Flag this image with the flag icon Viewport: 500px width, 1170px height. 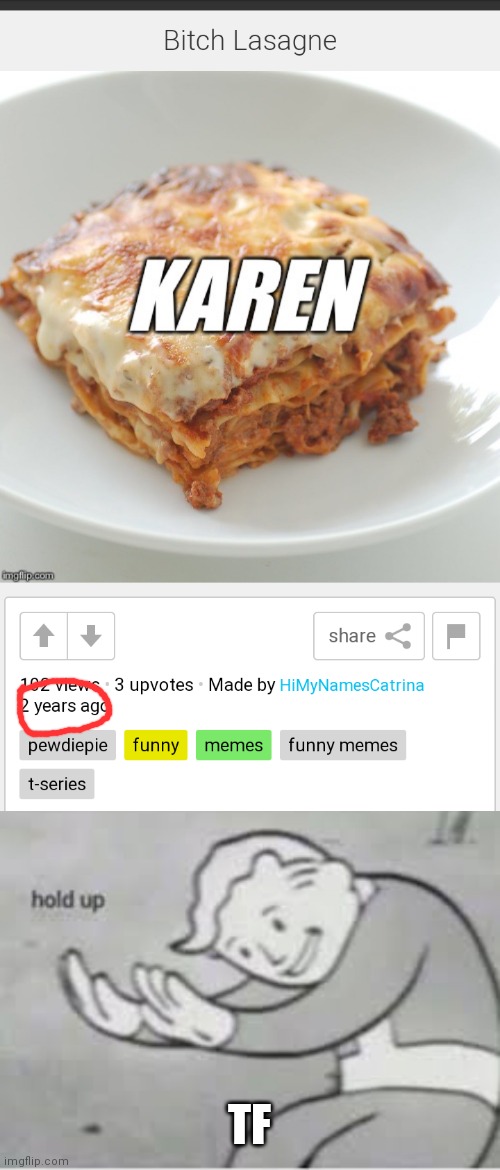click(456, 636)
